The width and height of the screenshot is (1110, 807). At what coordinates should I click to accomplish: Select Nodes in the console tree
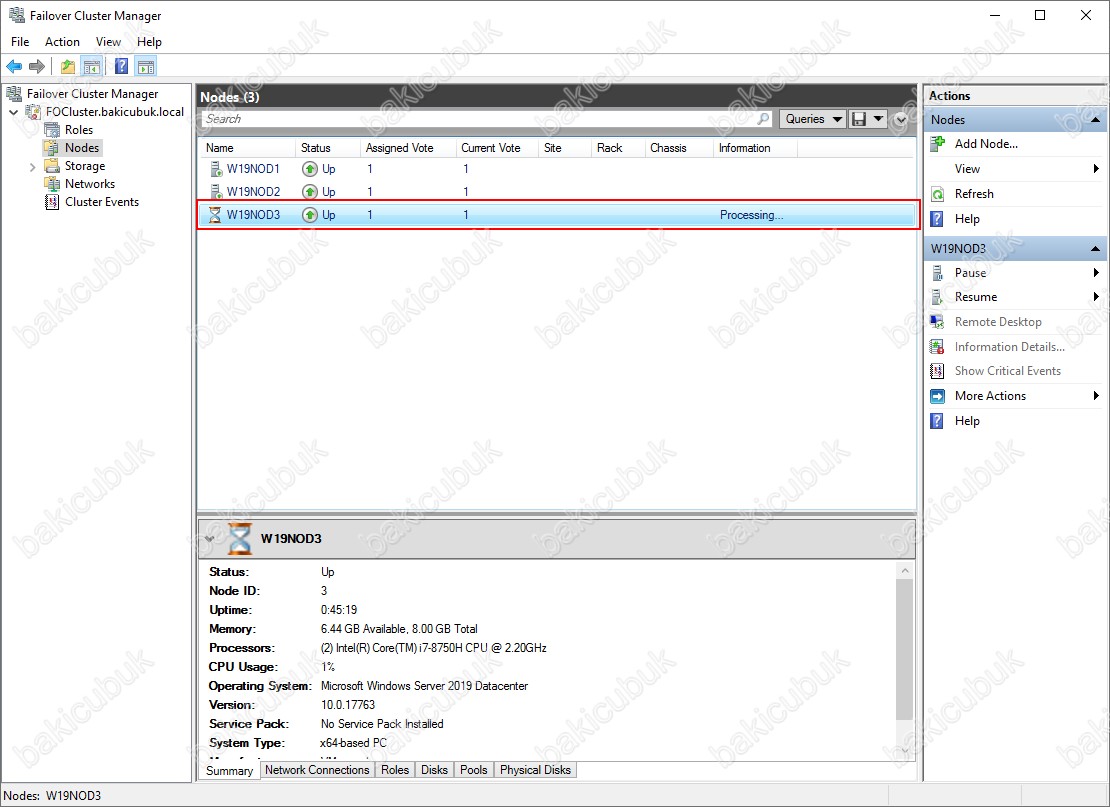tap(82, 147)
